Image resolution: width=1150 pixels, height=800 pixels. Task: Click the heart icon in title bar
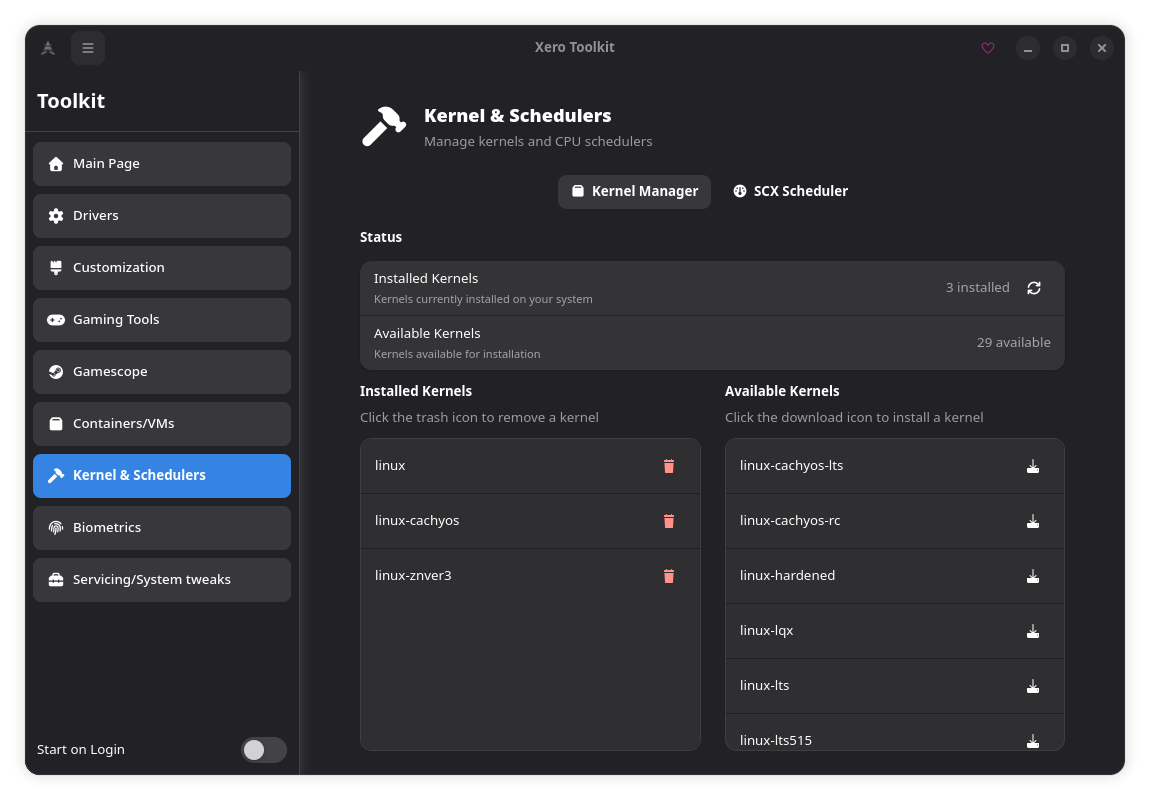(x=988, y=48)
